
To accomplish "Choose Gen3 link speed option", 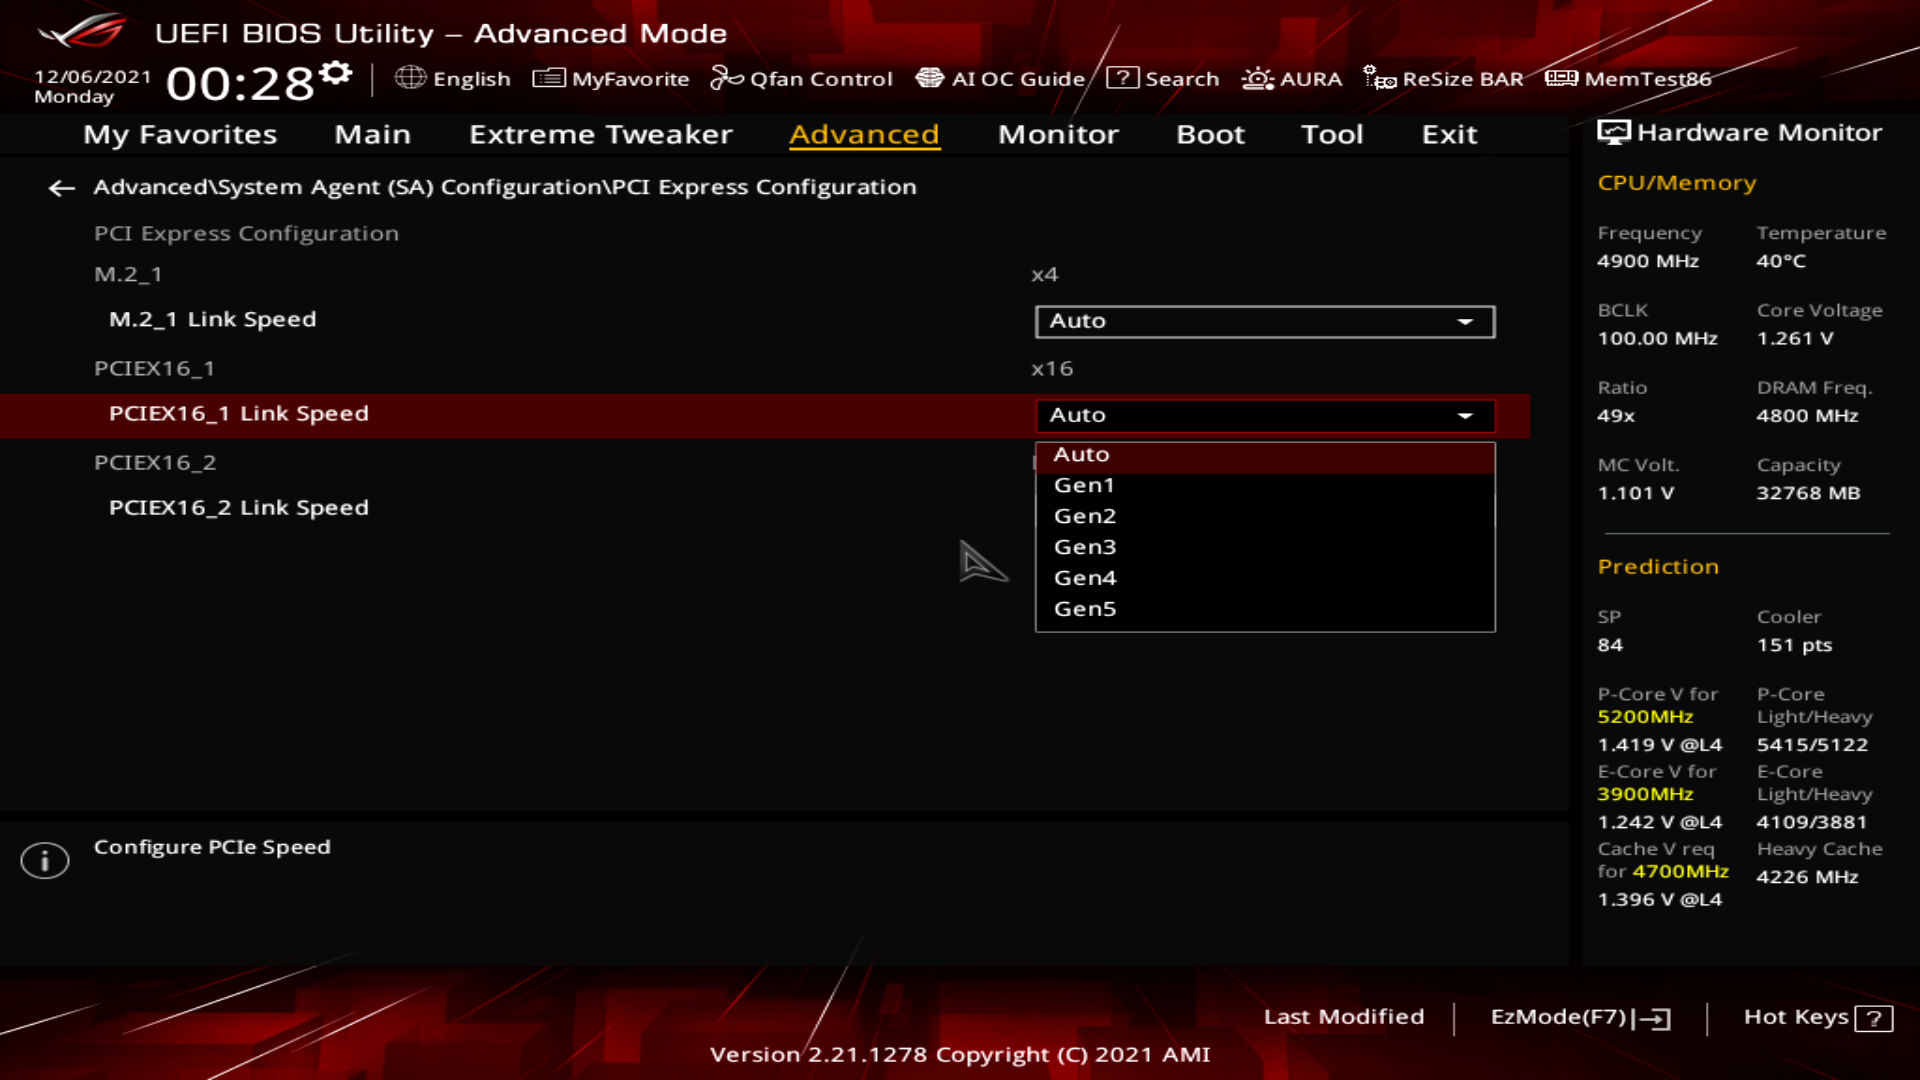I will click(1085, 547).
